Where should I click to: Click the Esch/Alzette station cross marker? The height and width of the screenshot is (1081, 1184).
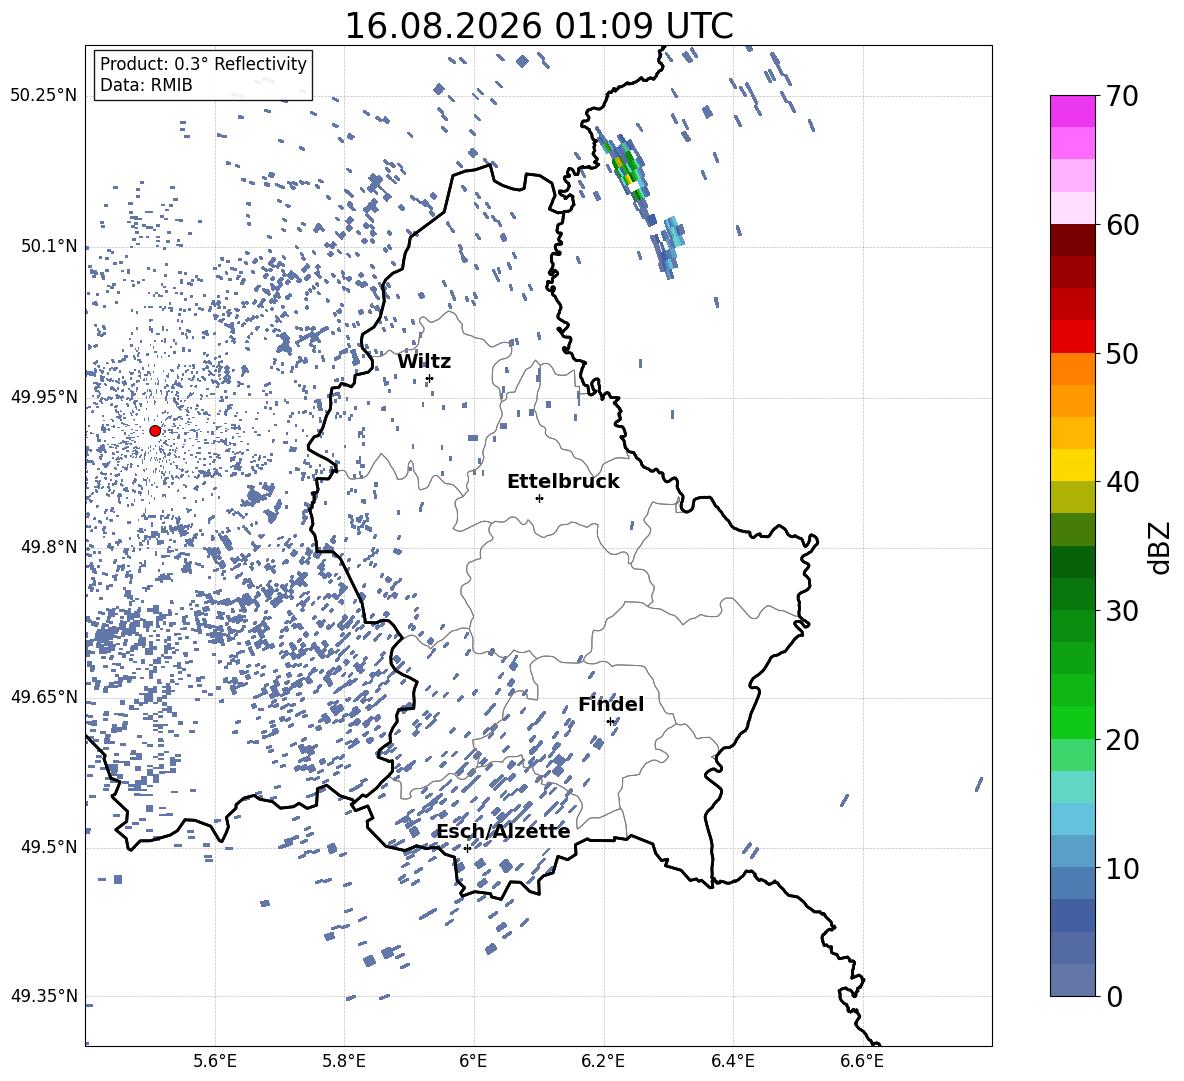467,848
